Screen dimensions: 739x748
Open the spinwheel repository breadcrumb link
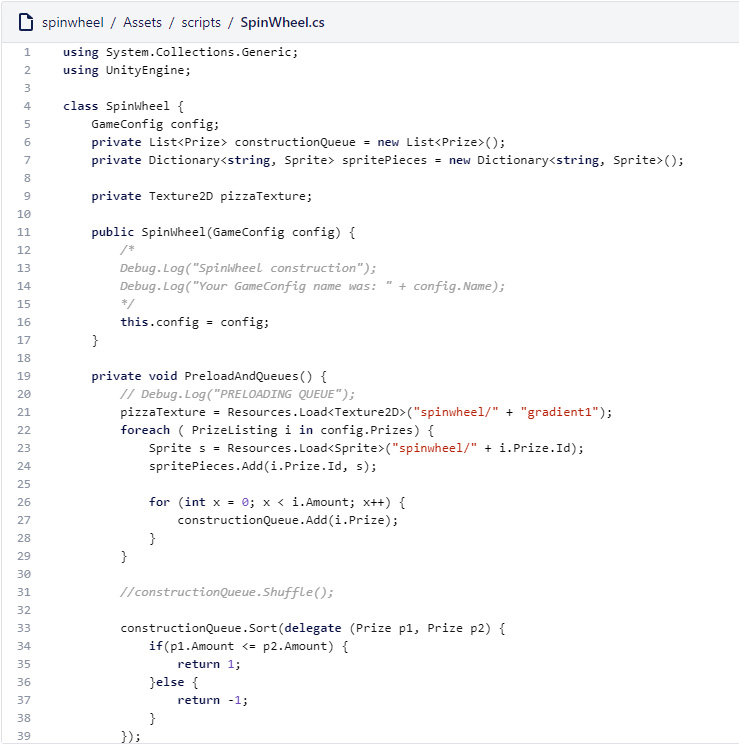pyautogui.click(x=73, y=22)
